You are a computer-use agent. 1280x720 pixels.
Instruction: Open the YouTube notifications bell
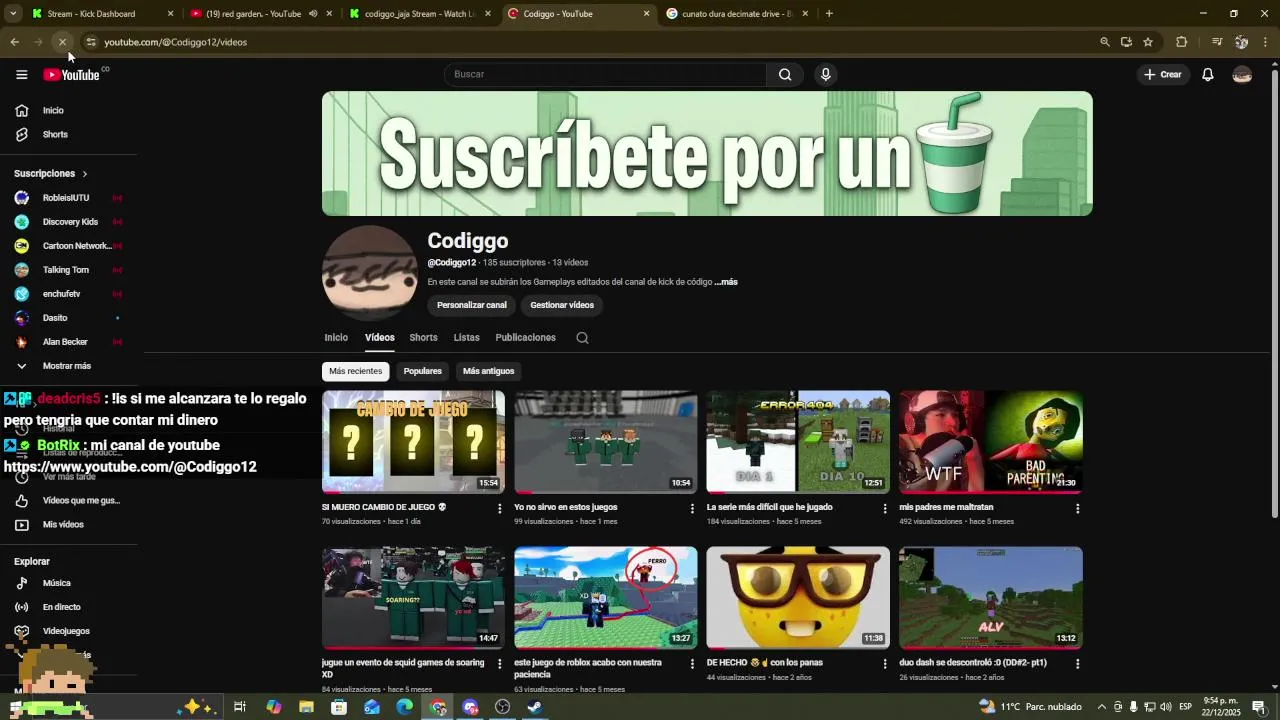click(x=1207, y=75)
